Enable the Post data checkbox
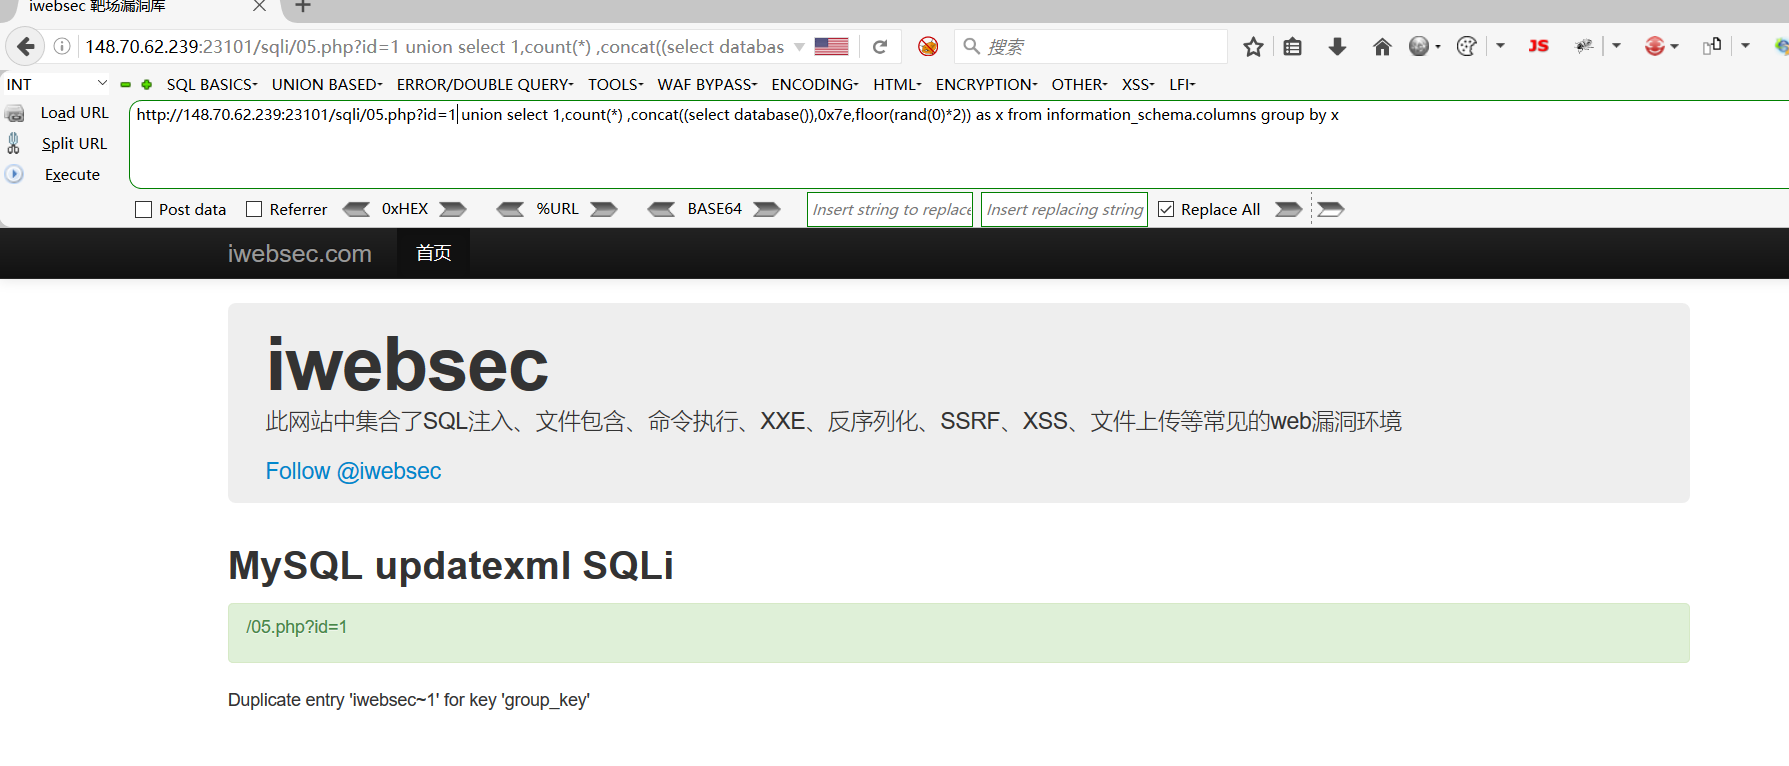 [144, 209]
